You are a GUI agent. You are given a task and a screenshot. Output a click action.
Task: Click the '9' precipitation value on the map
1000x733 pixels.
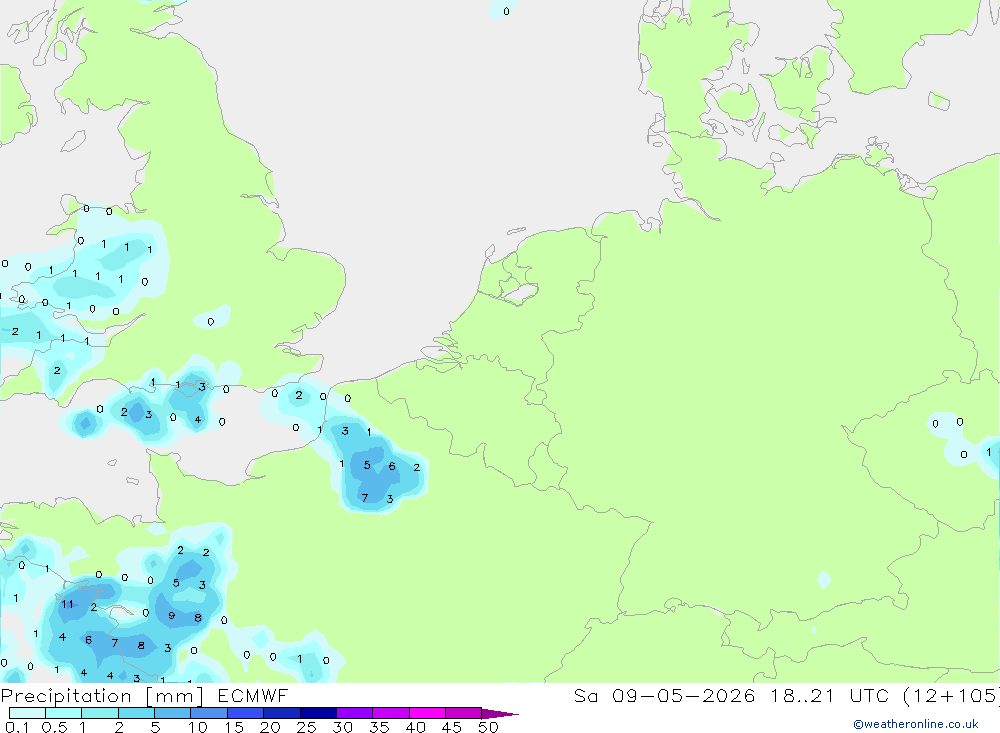click(172, 616)
